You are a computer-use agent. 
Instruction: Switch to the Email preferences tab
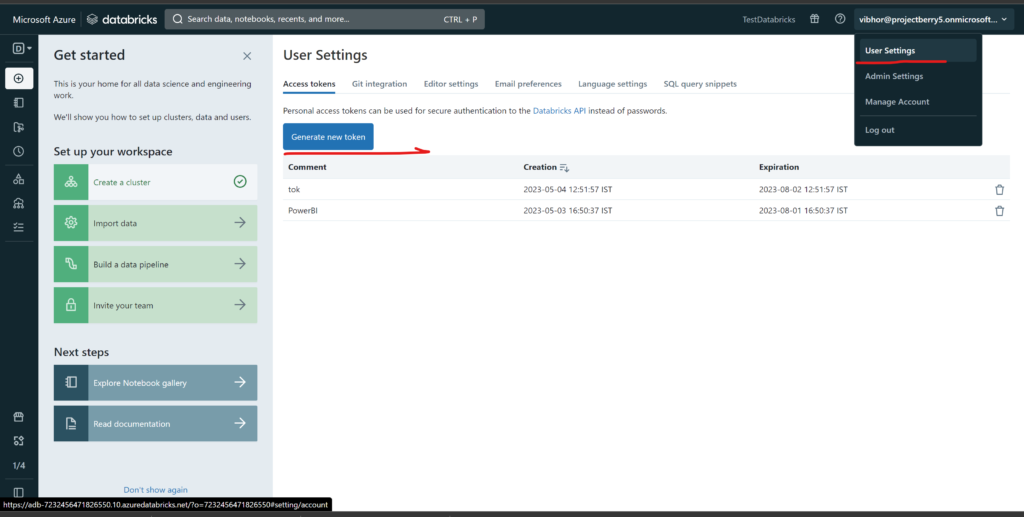coord(528,84)
